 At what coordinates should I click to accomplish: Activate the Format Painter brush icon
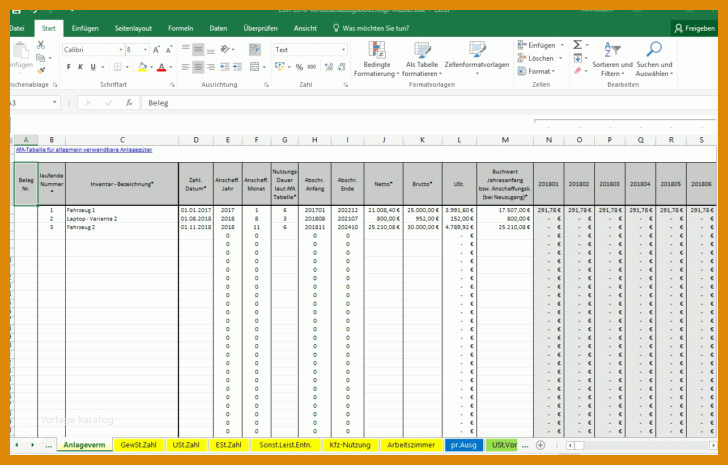click(x=41, y=71)
